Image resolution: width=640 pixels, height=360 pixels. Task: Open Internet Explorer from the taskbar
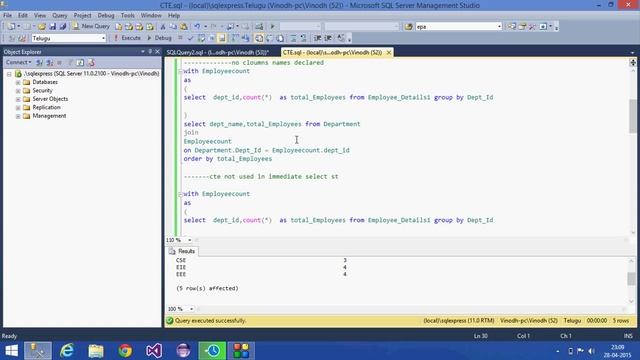coord(67,351)
